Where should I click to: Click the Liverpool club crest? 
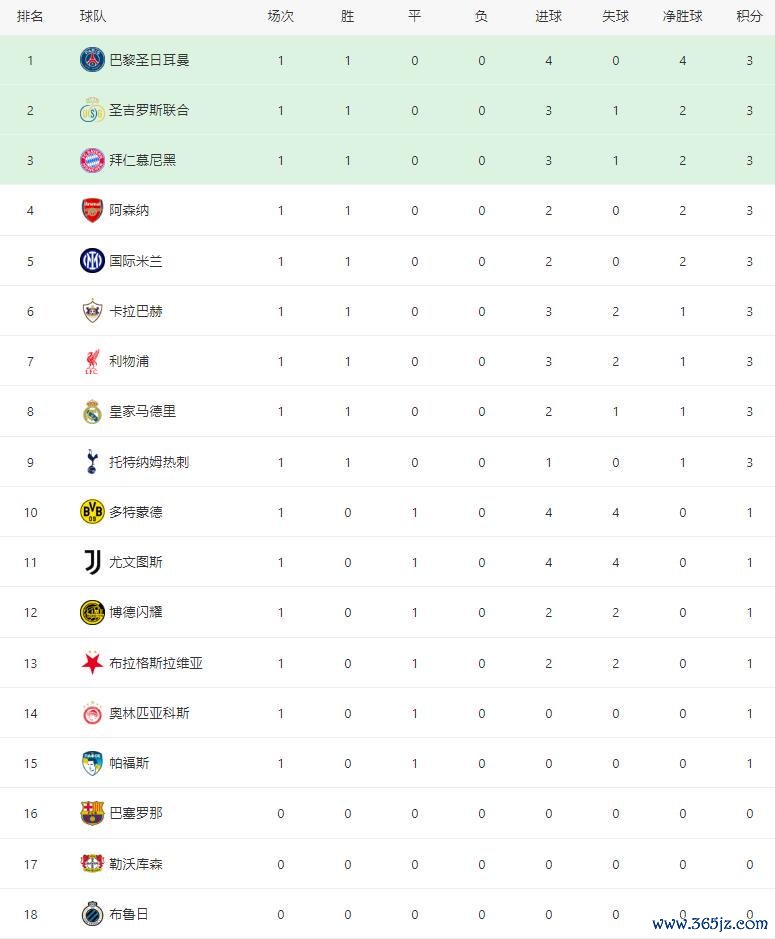(92, 361)
